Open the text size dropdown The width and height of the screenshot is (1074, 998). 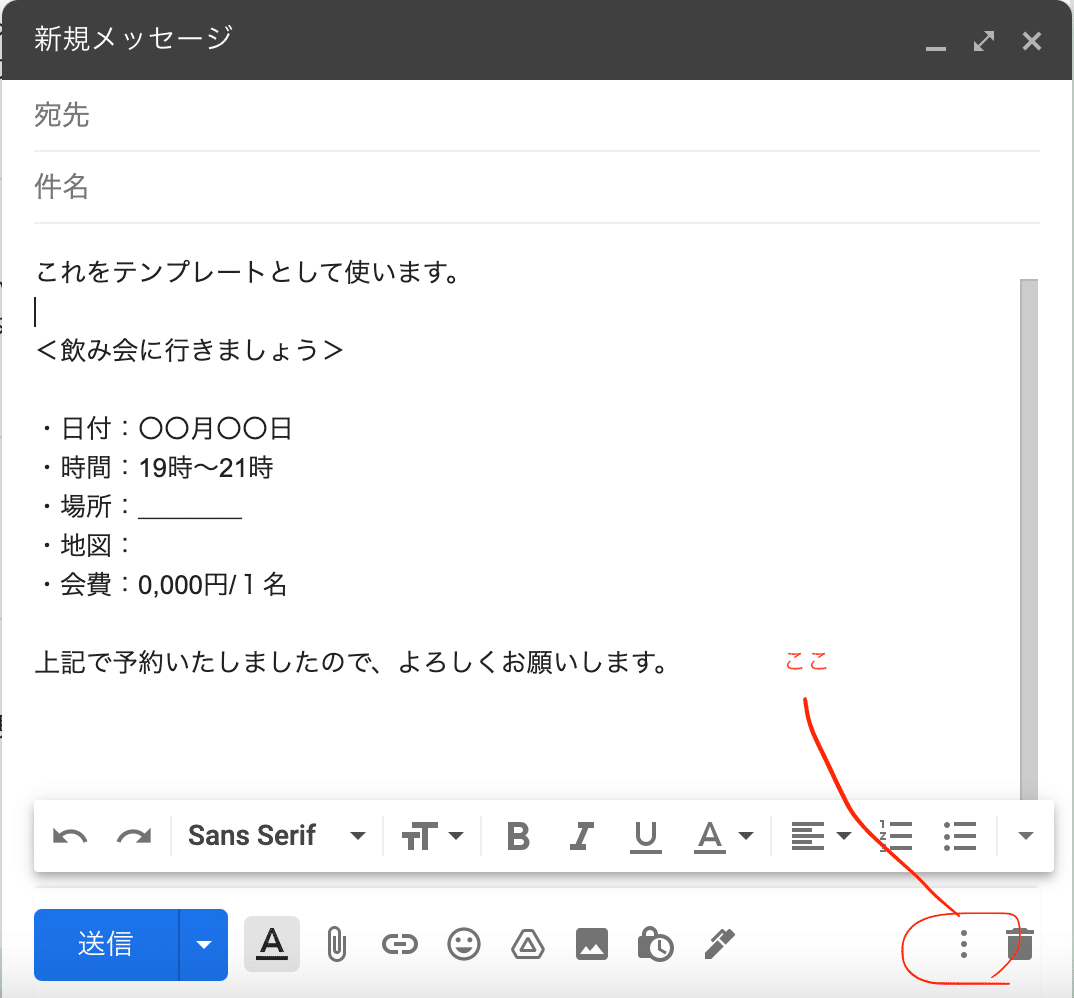[x=432, y=836]
